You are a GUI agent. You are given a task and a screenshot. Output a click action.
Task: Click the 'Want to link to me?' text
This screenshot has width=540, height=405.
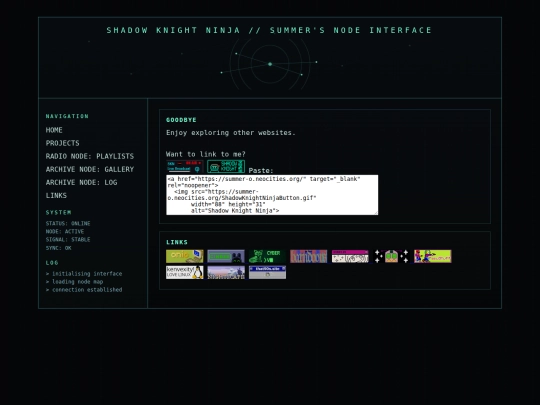206,154
